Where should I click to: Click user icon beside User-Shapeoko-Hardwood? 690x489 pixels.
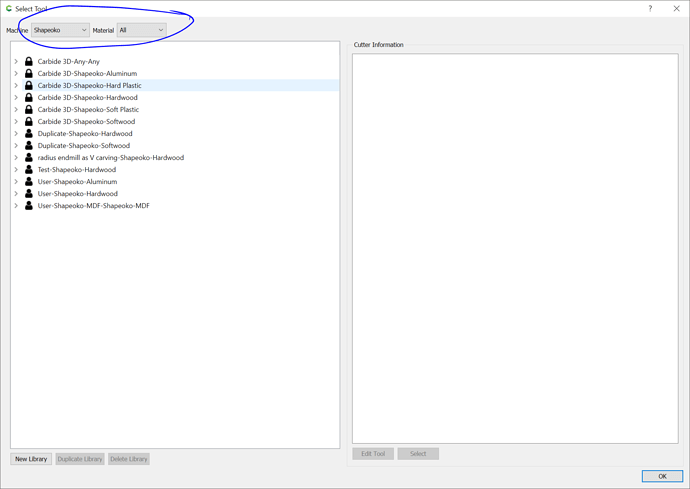coord(29,193)
